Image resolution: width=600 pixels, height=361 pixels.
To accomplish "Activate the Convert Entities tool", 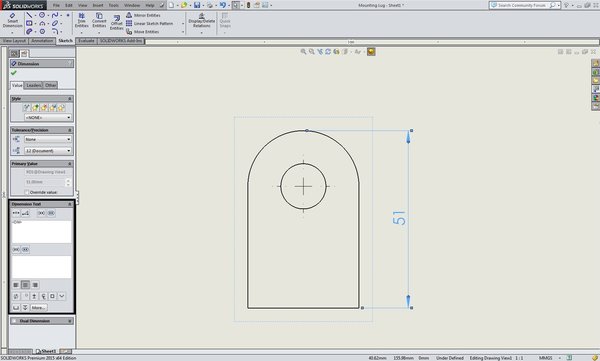I will [99, 20].
